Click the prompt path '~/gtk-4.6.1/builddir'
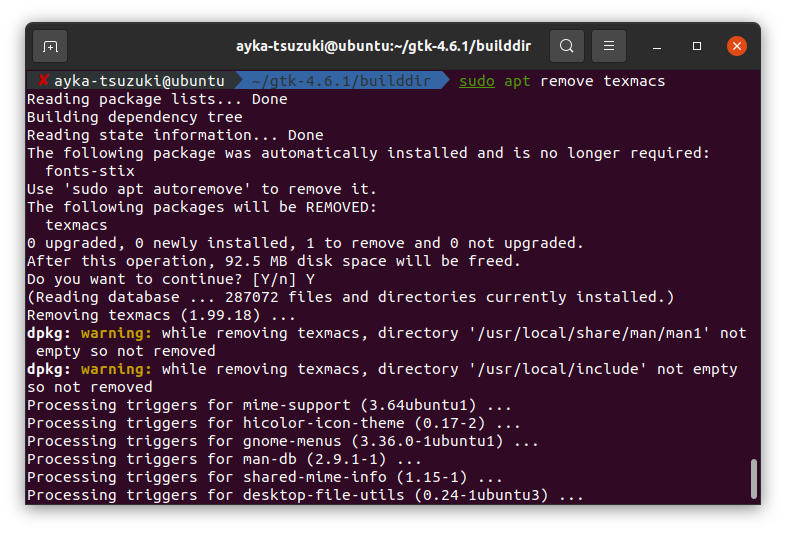This screenshot has width=786, height=533. [341, 81]
